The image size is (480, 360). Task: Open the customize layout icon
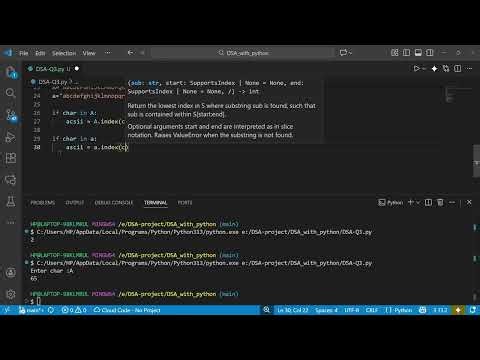(x=394, y=53)
